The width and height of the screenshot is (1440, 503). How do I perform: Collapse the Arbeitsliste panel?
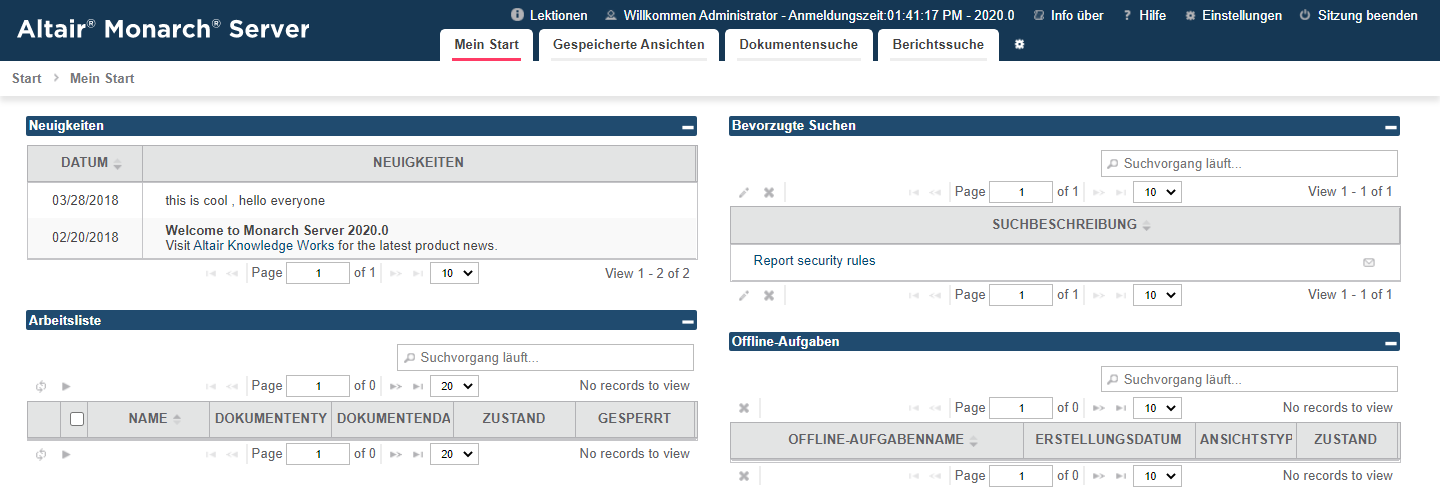click(687, 322)
